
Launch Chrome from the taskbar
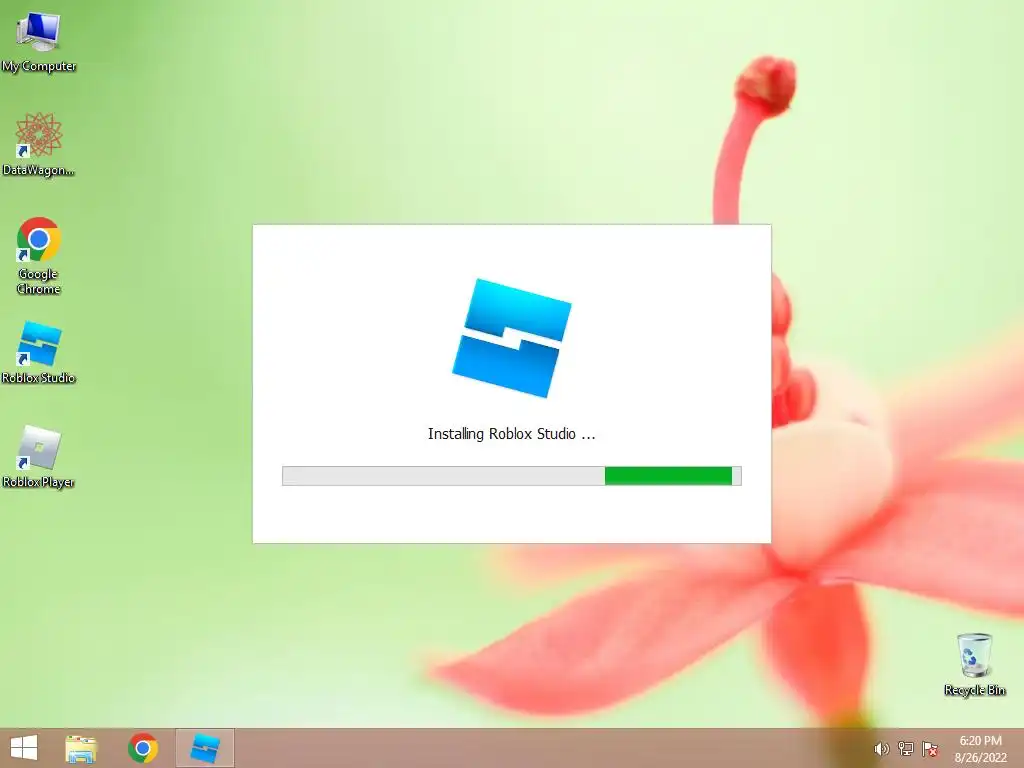coord(143,748)
